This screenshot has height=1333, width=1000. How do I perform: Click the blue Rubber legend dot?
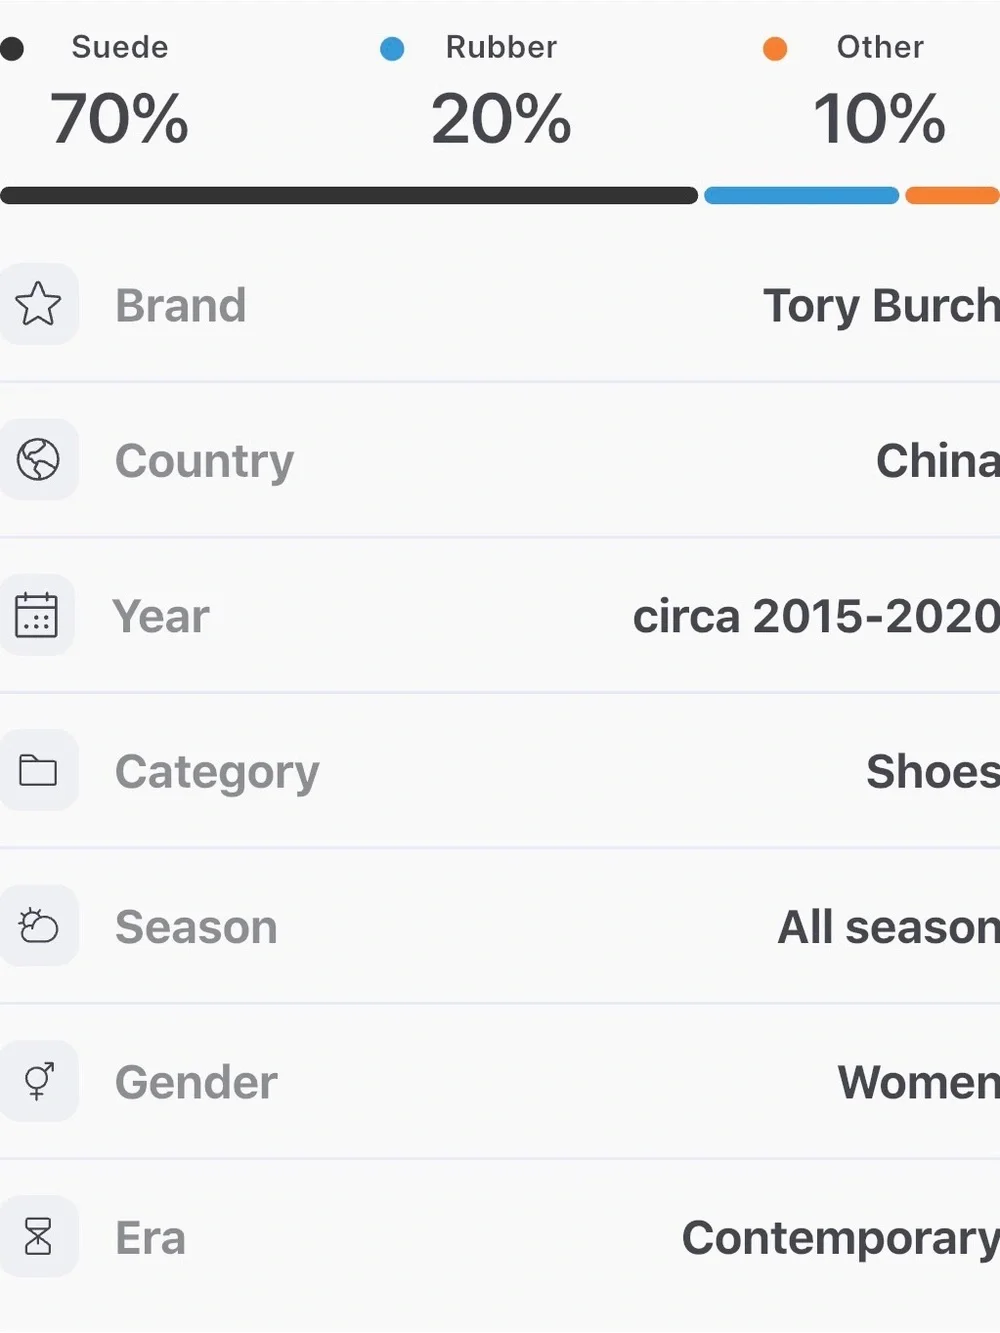pyautogui.click(x=392, y=48)
